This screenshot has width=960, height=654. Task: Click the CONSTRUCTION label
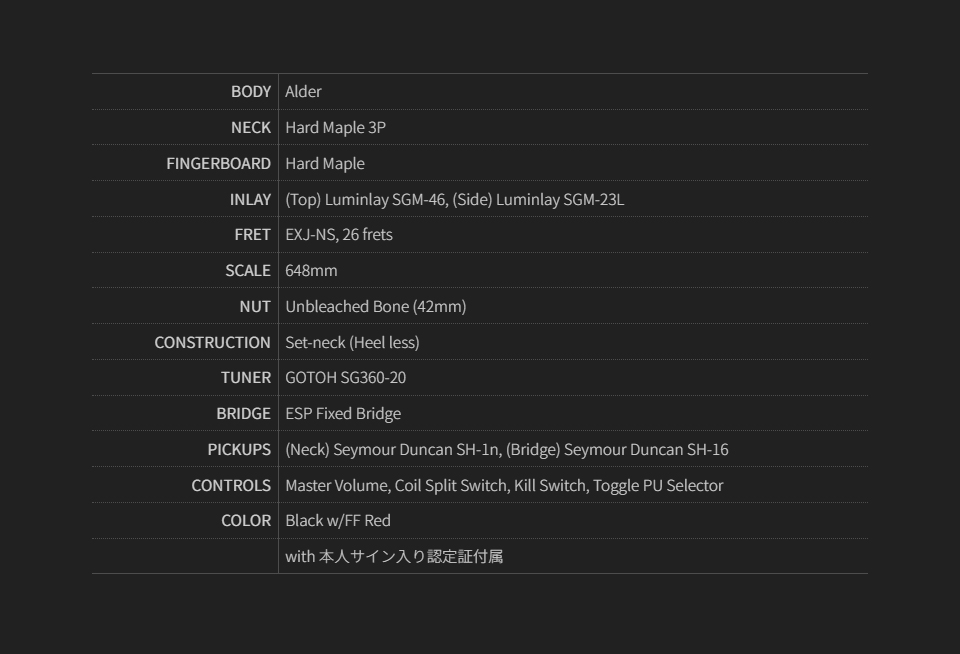pos(212,342)
